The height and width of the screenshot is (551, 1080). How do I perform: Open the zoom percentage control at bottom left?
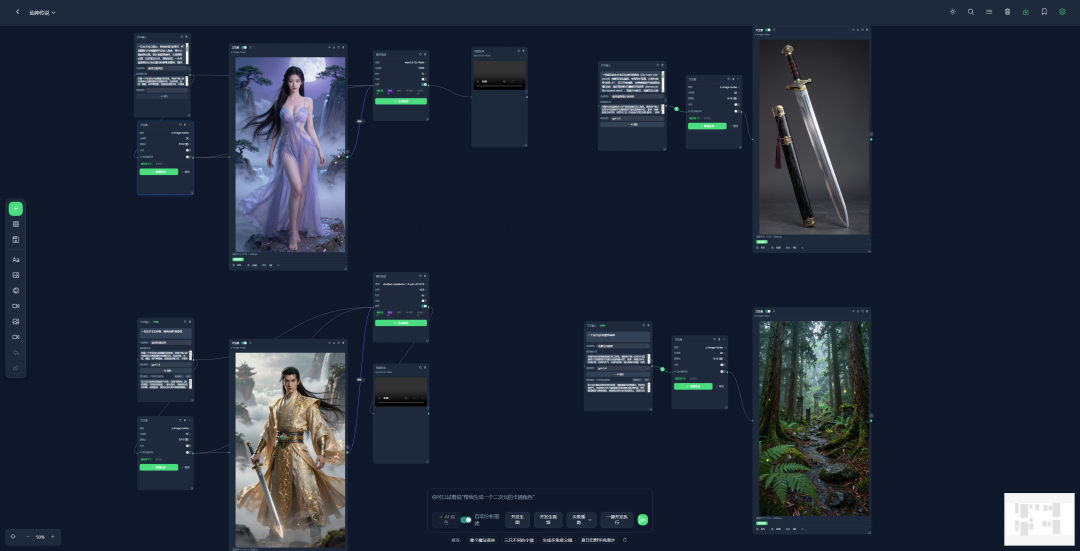pos(40,537)
